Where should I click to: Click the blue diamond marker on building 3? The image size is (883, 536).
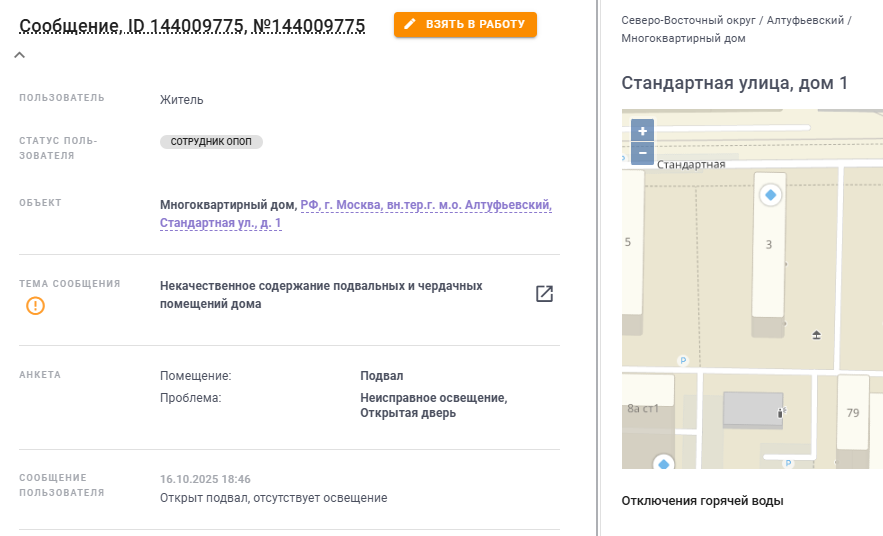(x=770, y=195)
